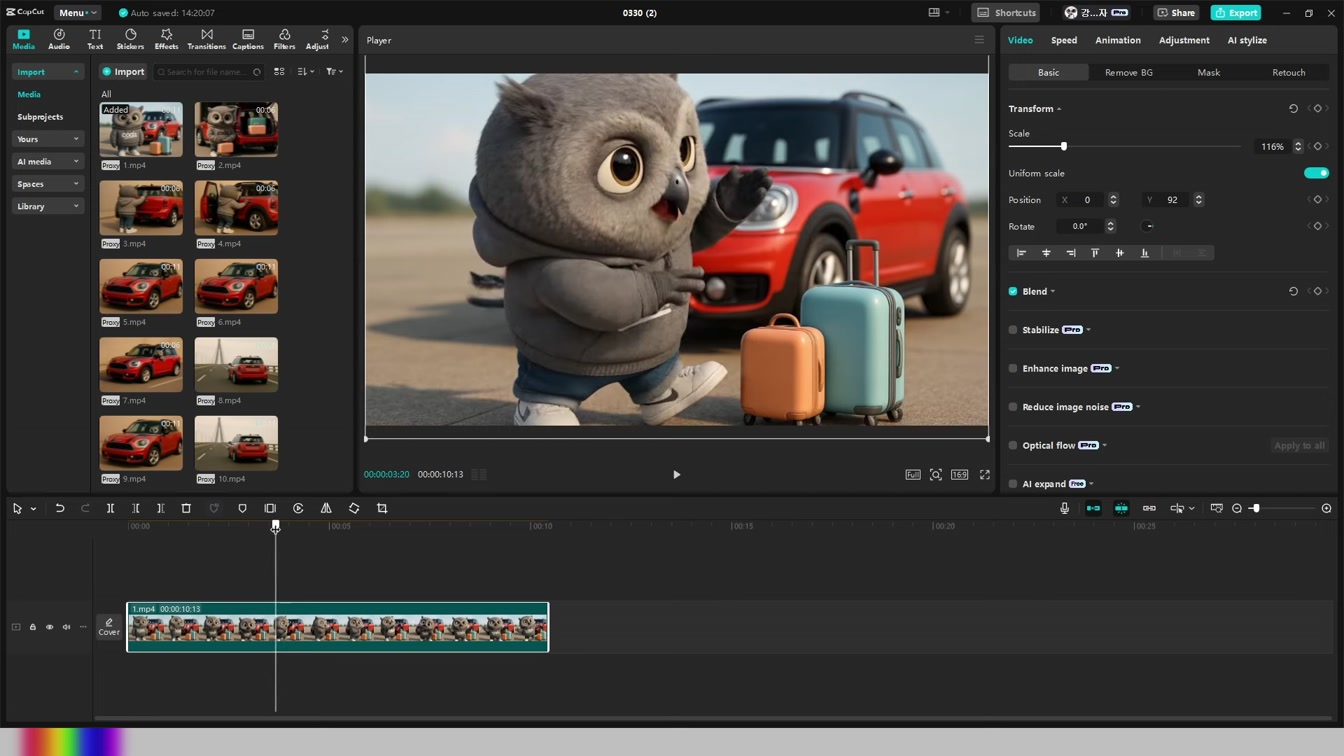Open the media filter dropdown
The width and height of the screenshot is (1344, 756).
[334, 72]
